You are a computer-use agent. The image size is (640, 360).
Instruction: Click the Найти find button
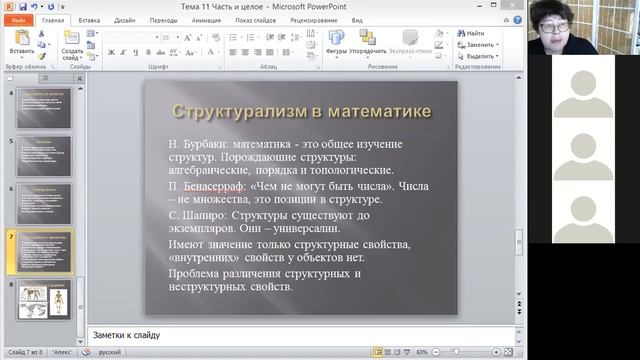[x=471, y=33]
